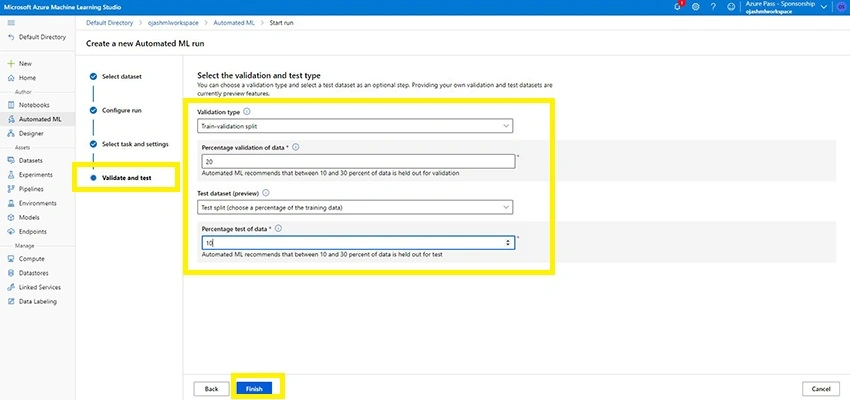The width and height of the screenshot is (850, 400).
Task: Adjust Percentage test of data spinner arrows
Action: [x=508, y=243]
